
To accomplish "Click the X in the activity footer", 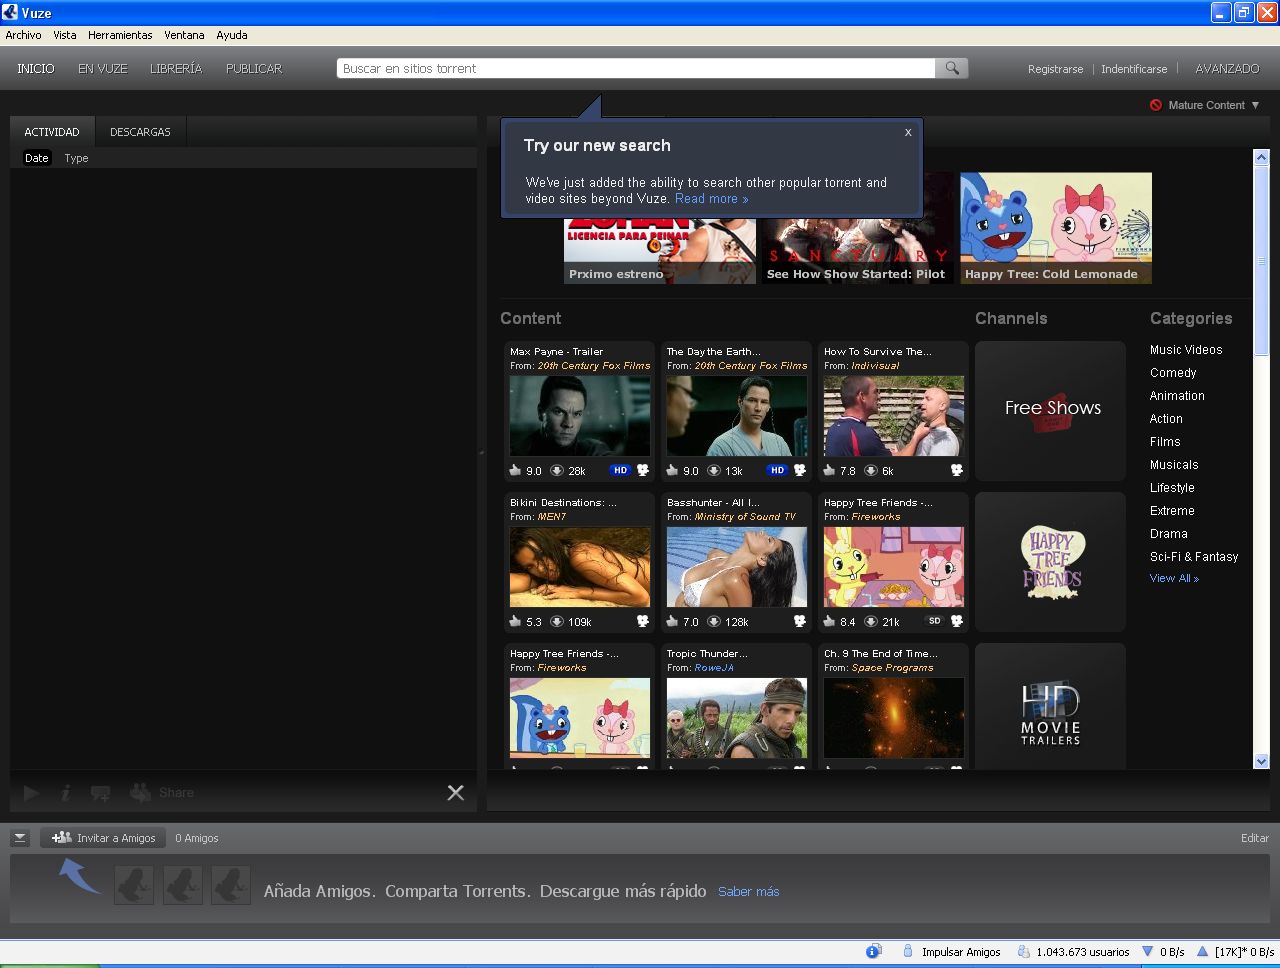I will (455, 793).
